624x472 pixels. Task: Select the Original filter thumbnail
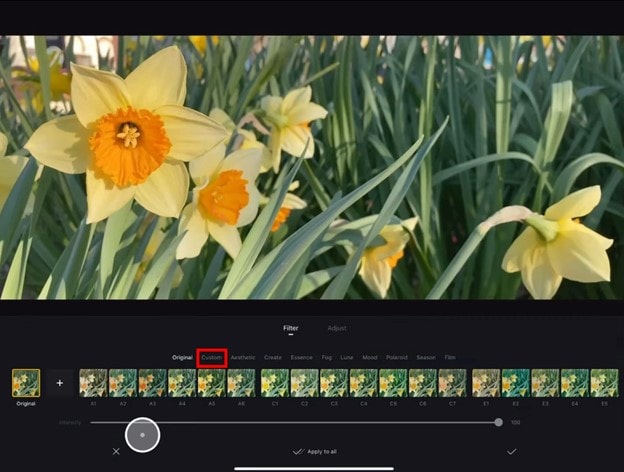(x=26, y=383)
